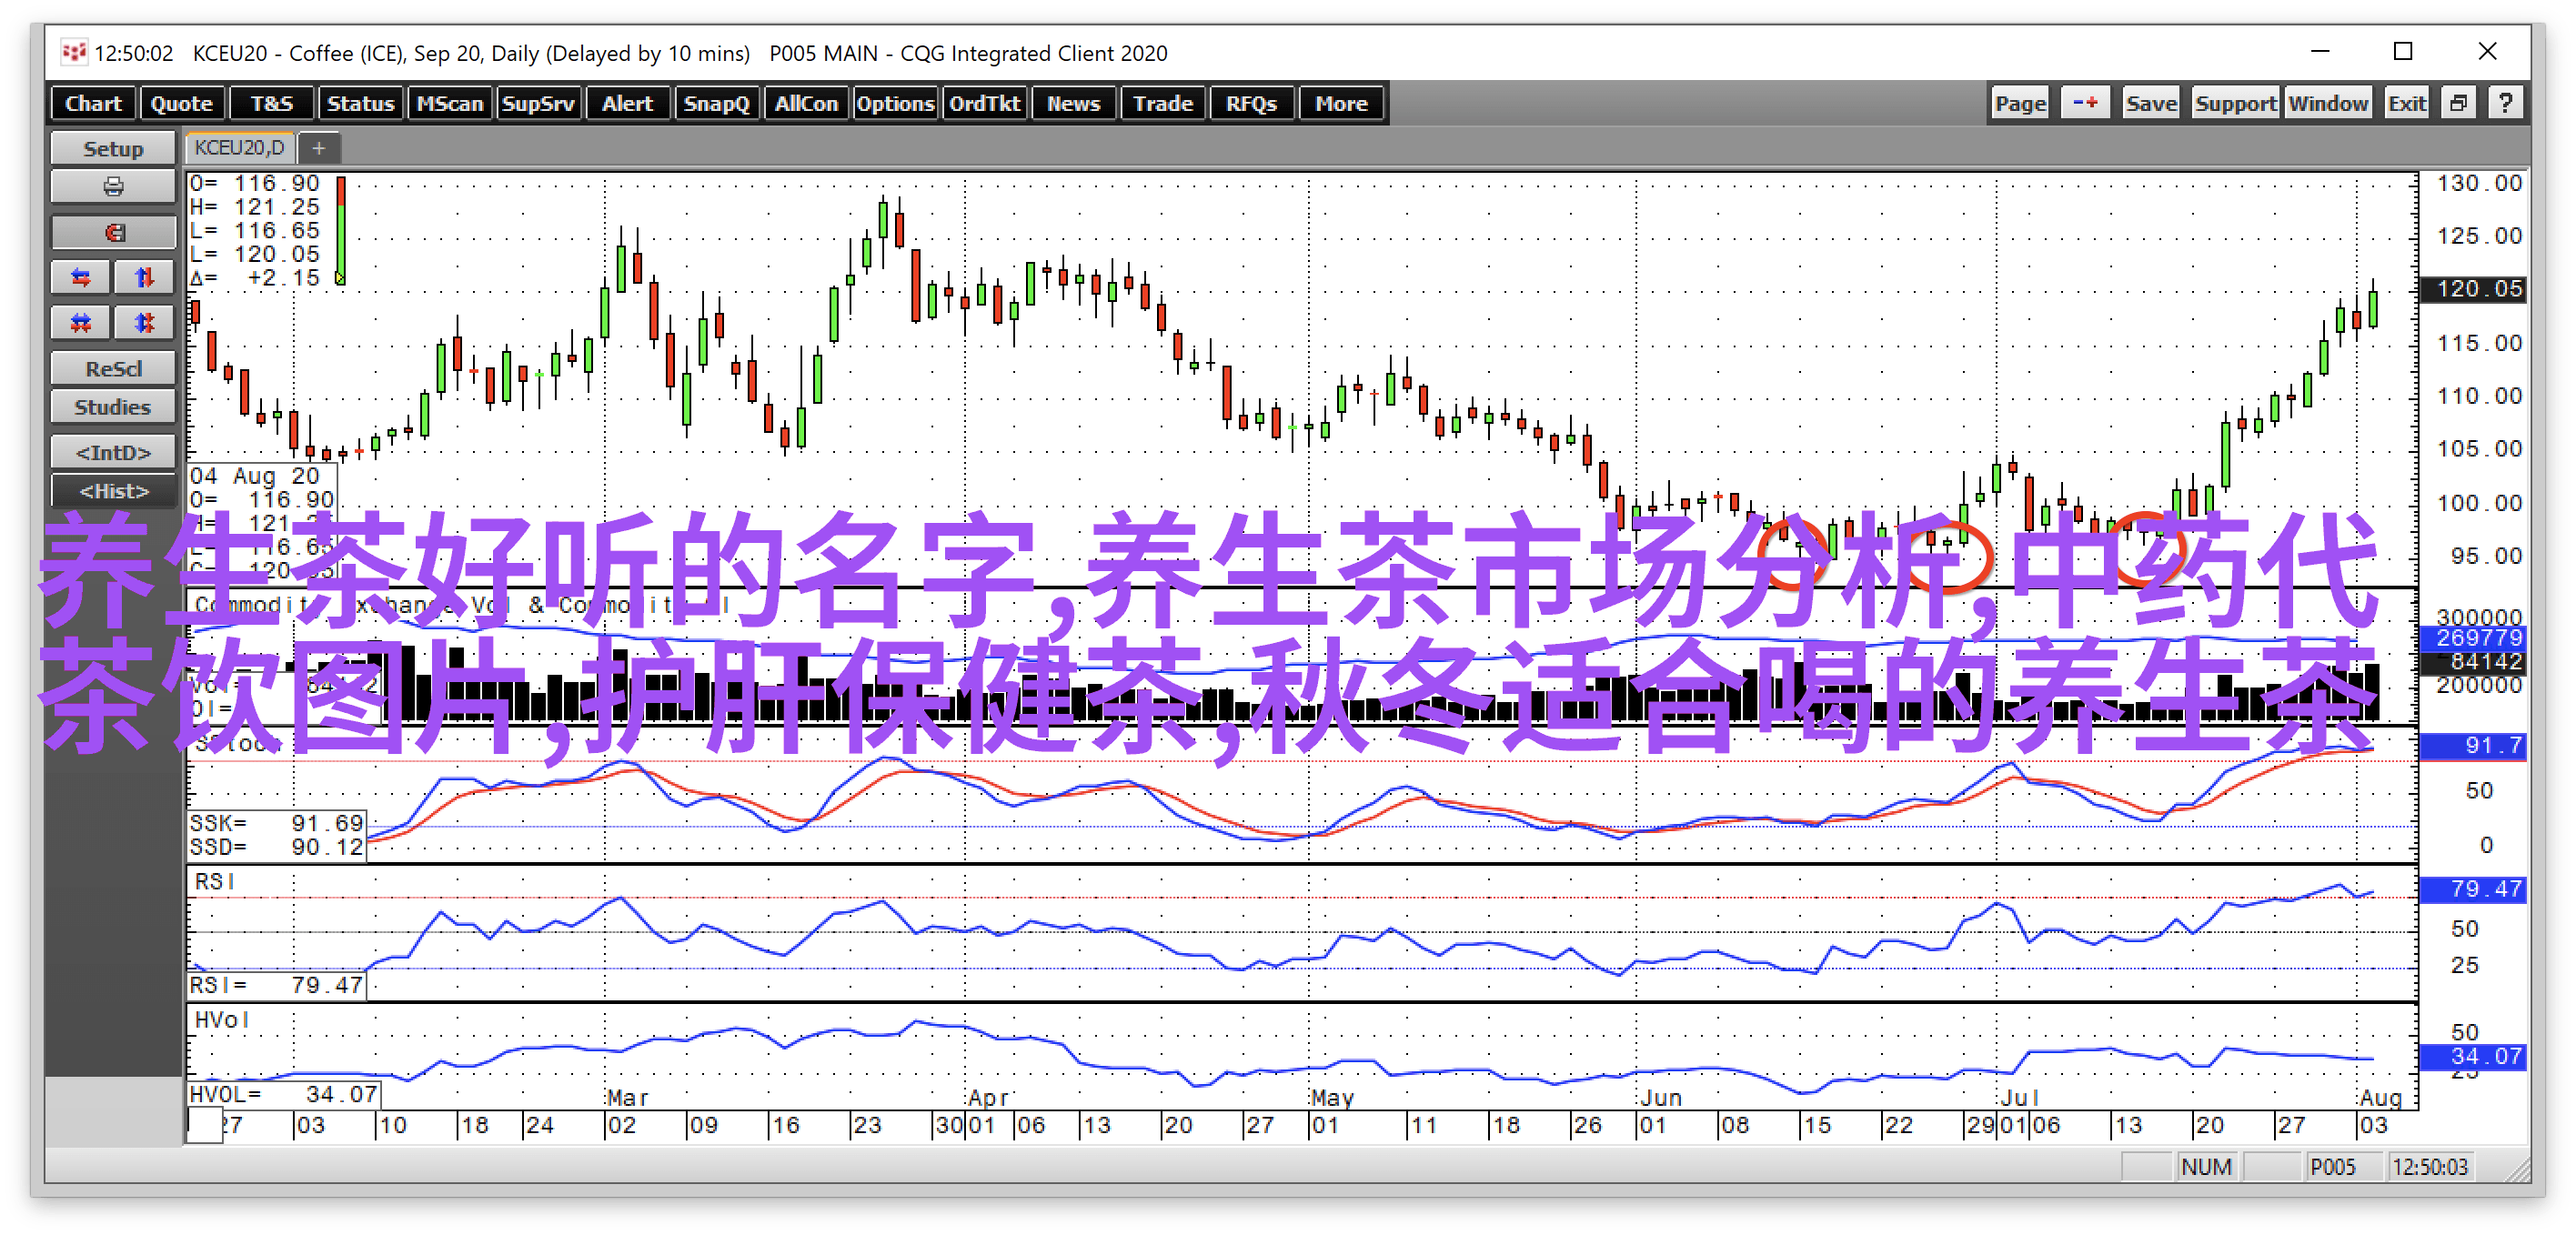Click the horizontal expand arrows icon
The image size is (2576, 1235).
(x=81, y=277)
